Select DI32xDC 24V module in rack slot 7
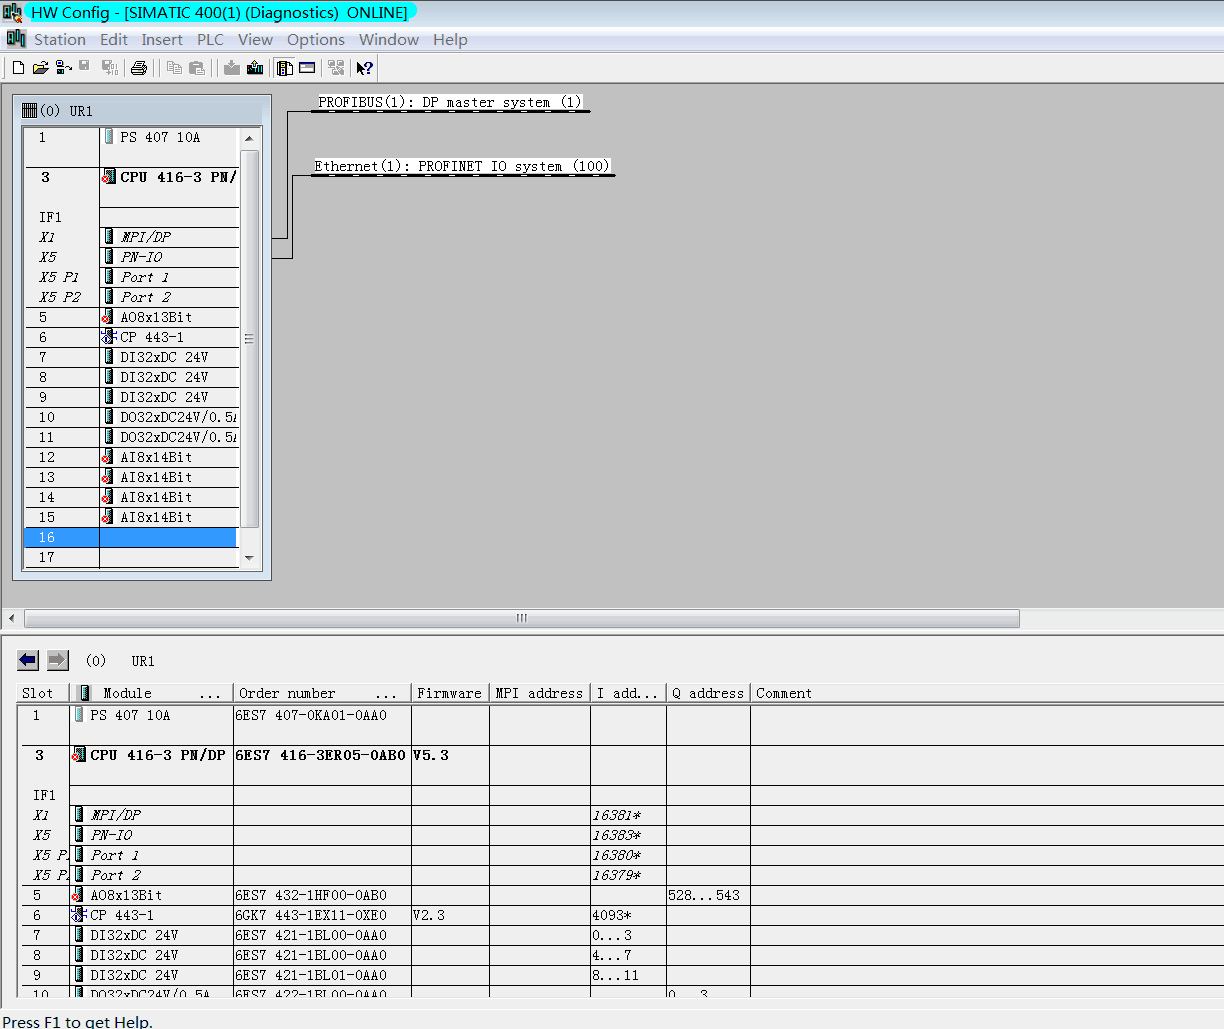The image size is (1224, 1029). (x=164, y=357)
